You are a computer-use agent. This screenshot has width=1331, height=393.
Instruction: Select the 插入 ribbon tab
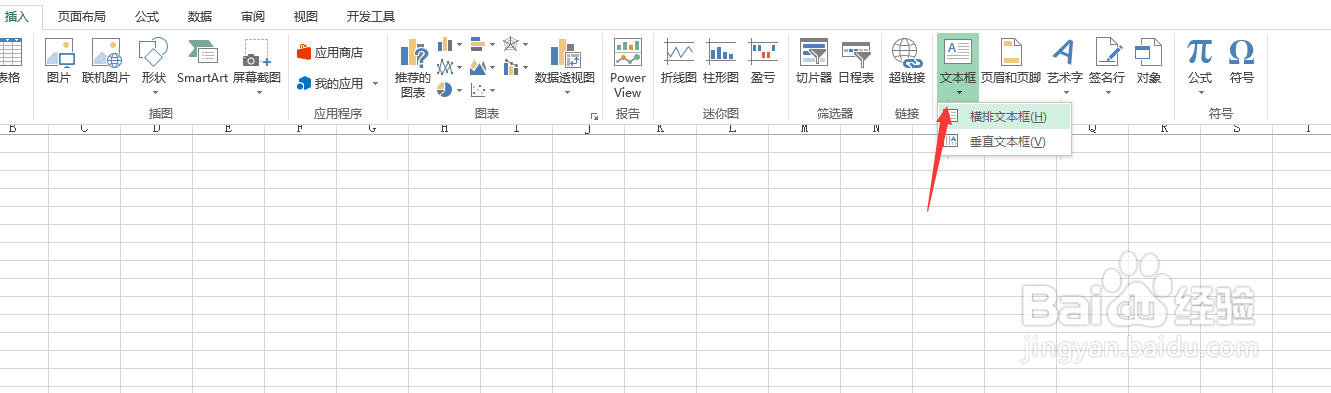(18, 17)
